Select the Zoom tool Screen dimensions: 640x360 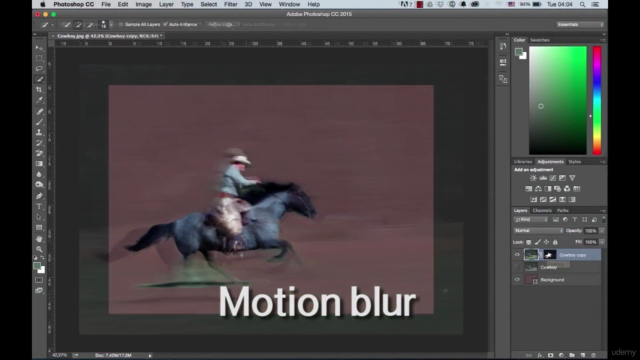click(x=39, y=249)
